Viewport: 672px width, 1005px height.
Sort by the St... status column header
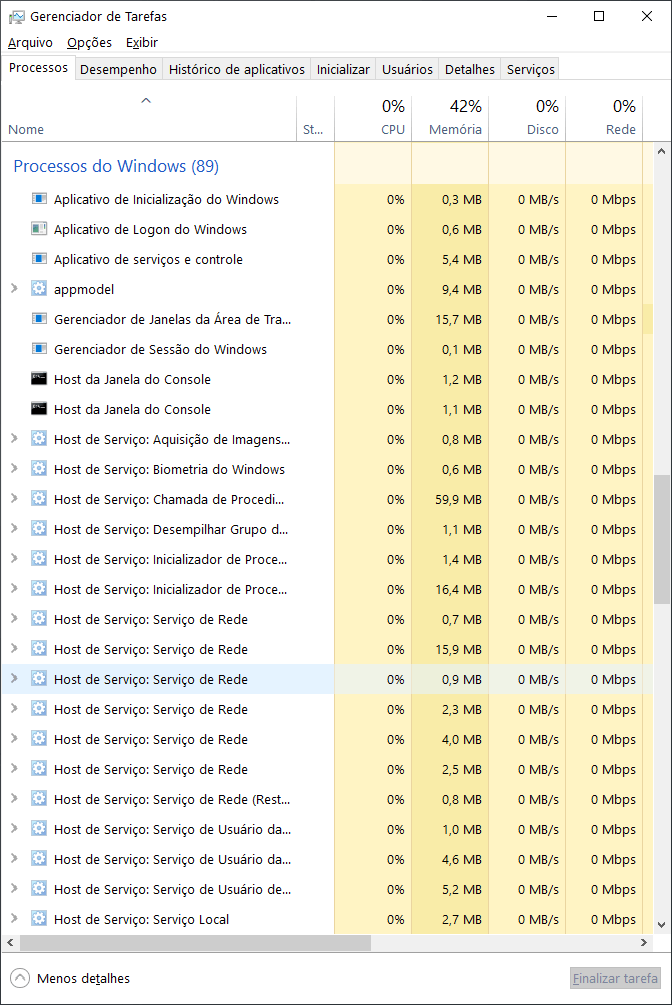tap(315, 118)
